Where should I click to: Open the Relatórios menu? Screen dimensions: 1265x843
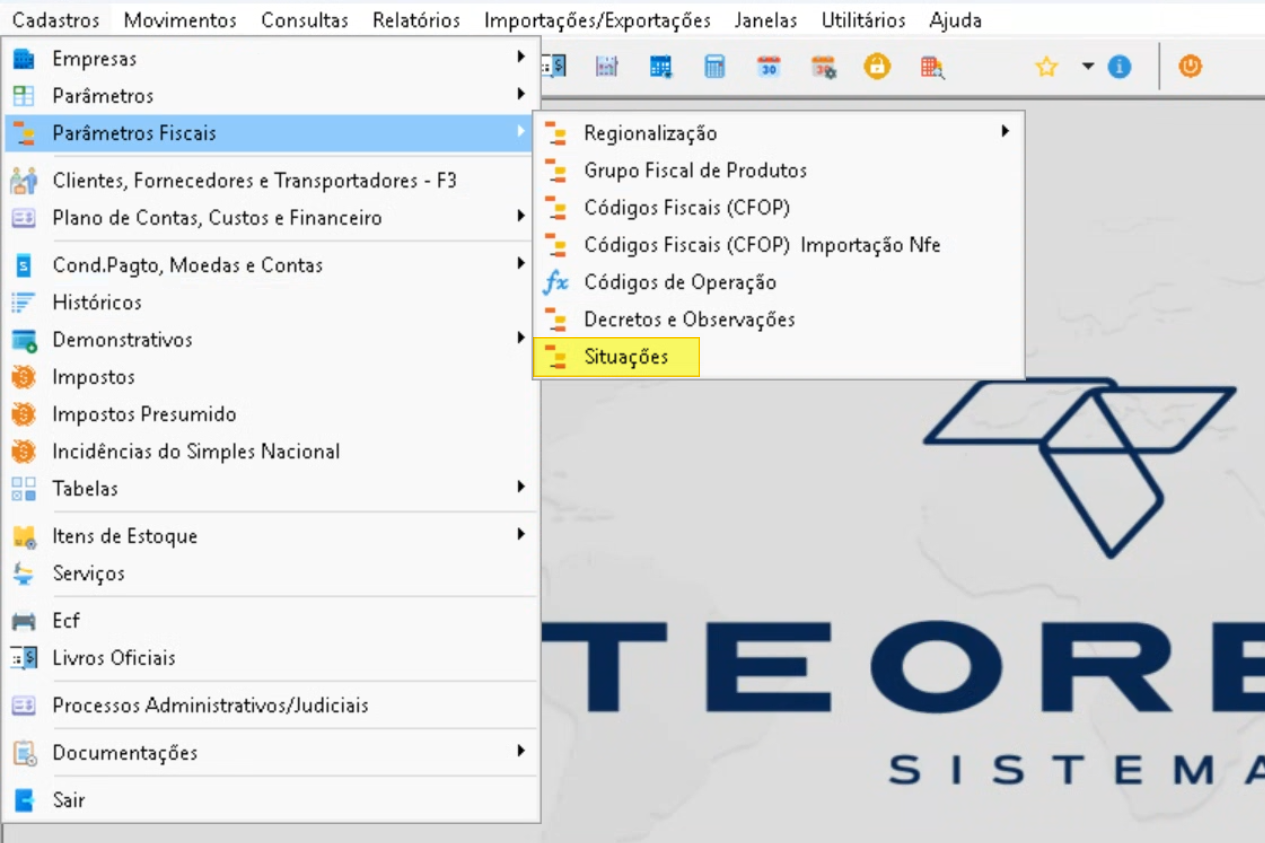pos(416,20)
